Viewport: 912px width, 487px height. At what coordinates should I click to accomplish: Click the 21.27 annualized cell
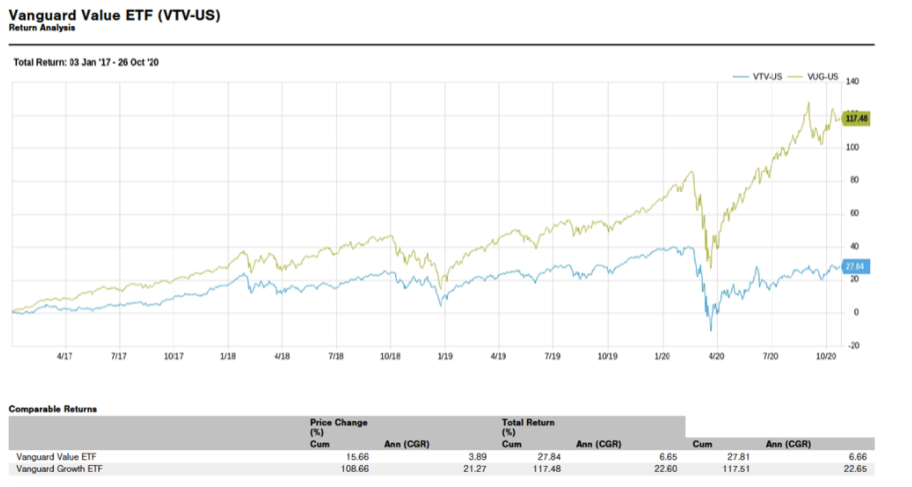475,469
